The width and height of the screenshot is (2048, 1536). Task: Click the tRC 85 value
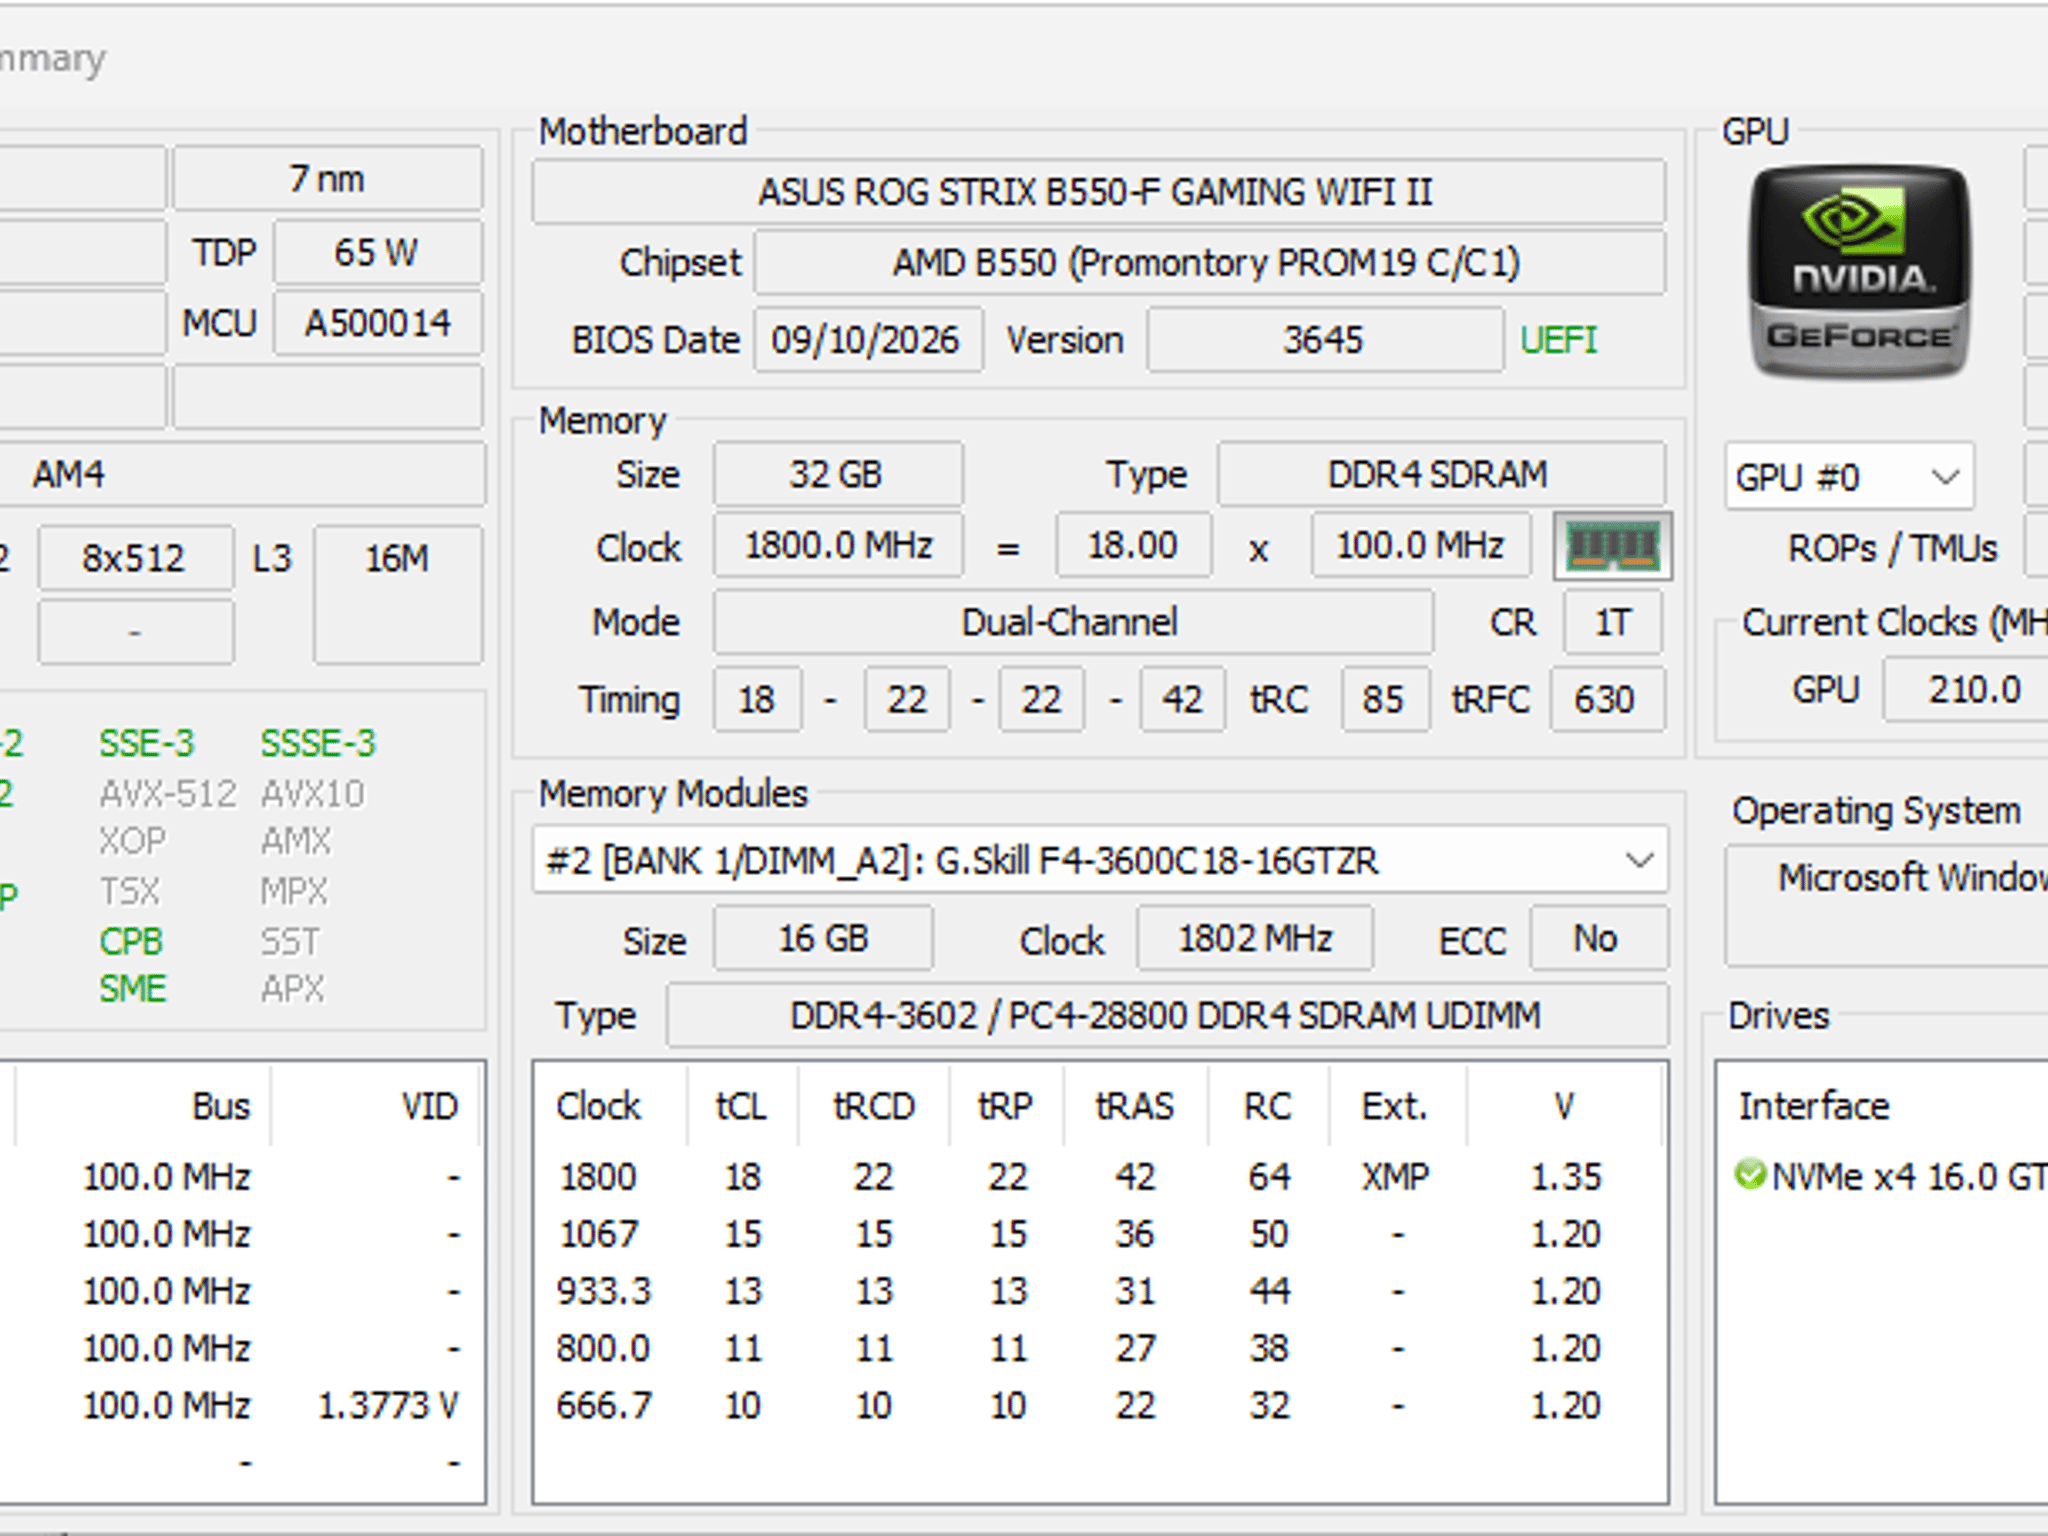pos(1384,699)
